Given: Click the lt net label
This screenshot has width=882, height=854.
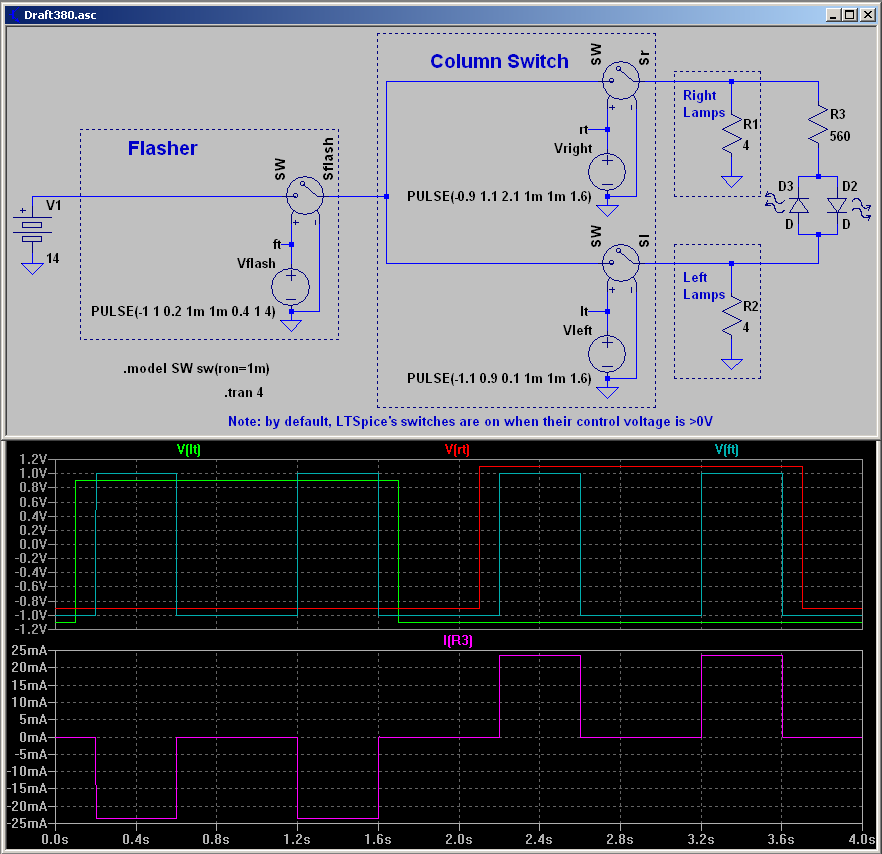Looking at the screenshot, I should tap(584, 311).
